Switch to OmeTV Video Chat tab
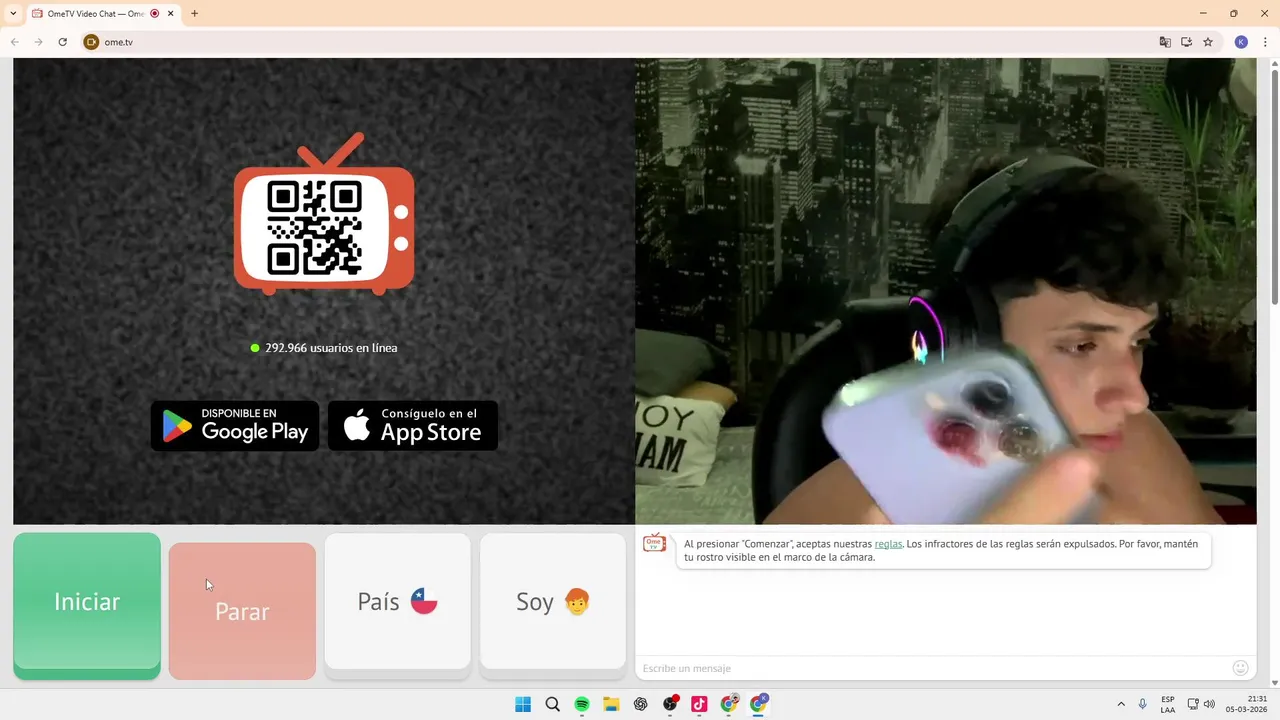Screen dimensions: 1280x720 coord(96,14)
